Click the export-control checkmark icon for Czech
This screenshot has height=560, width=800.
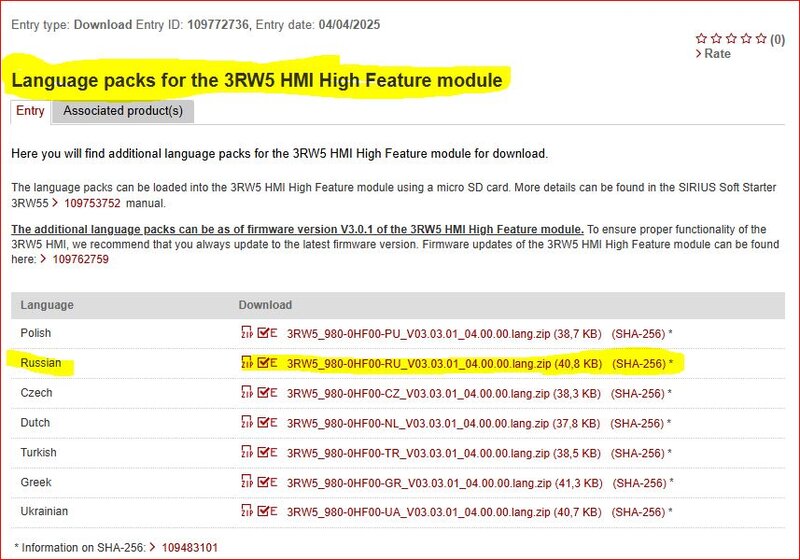[x=267, y=393]
